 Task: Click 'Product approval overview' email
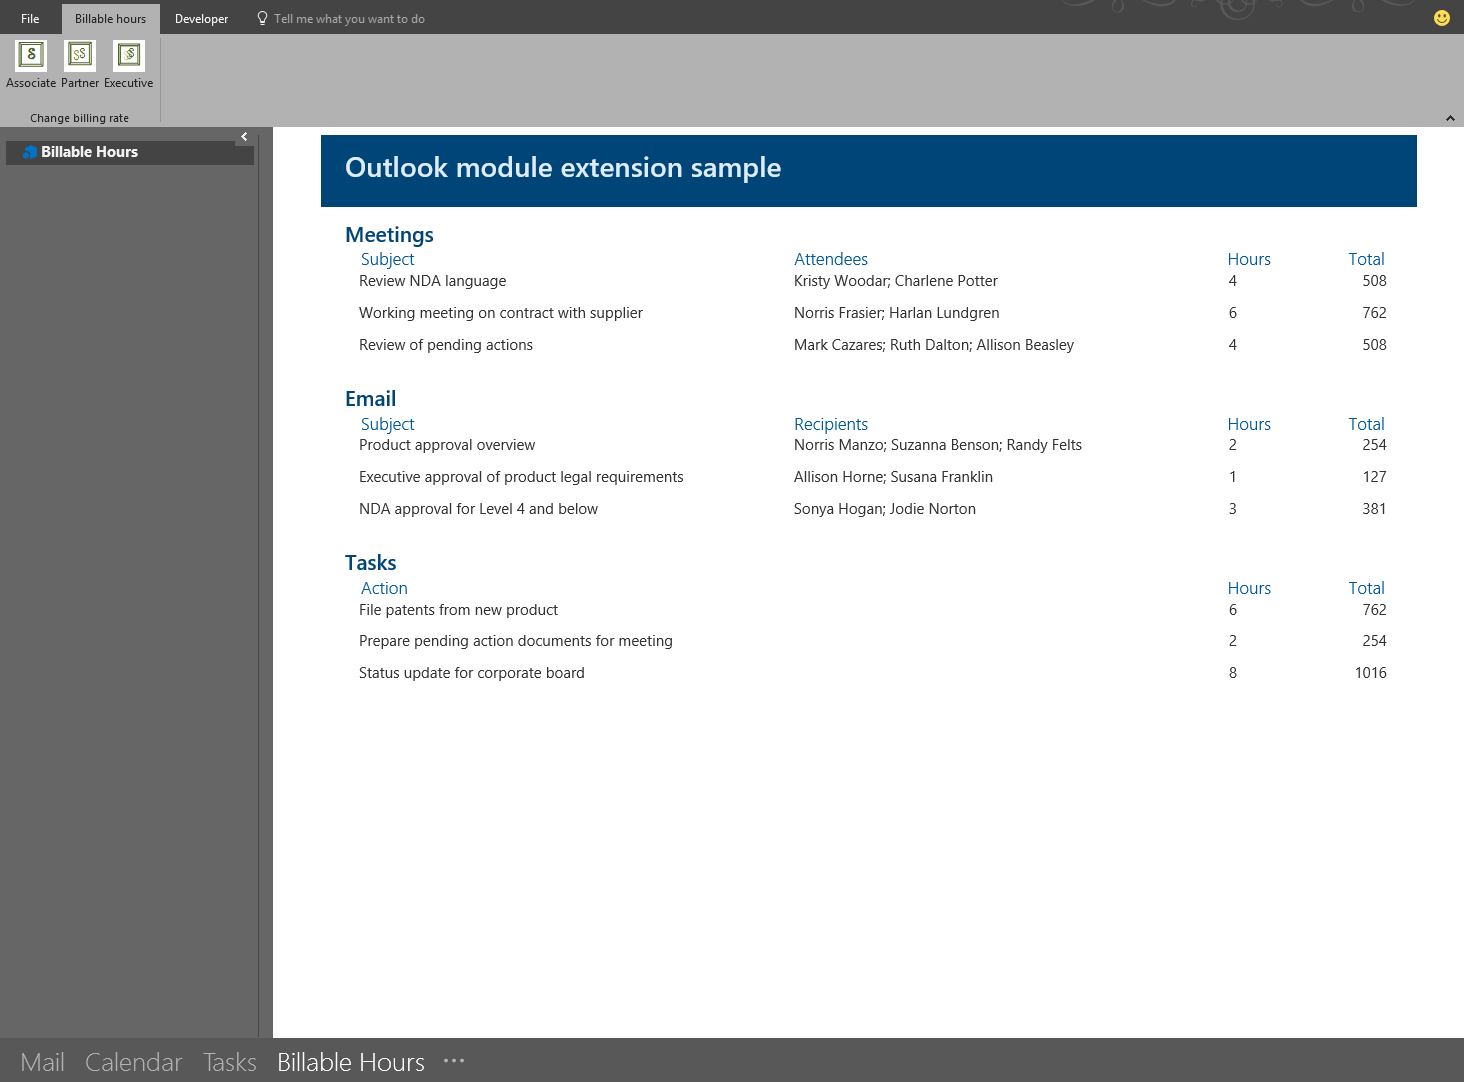tap(447, 445)
